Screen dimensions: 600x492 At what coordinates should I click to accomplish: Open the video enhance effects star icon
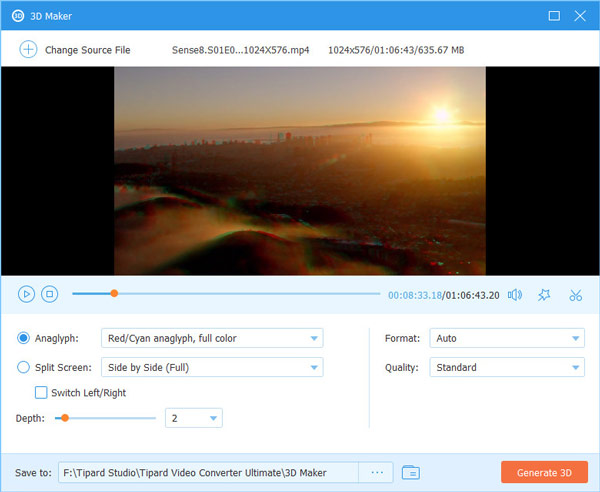544,295
